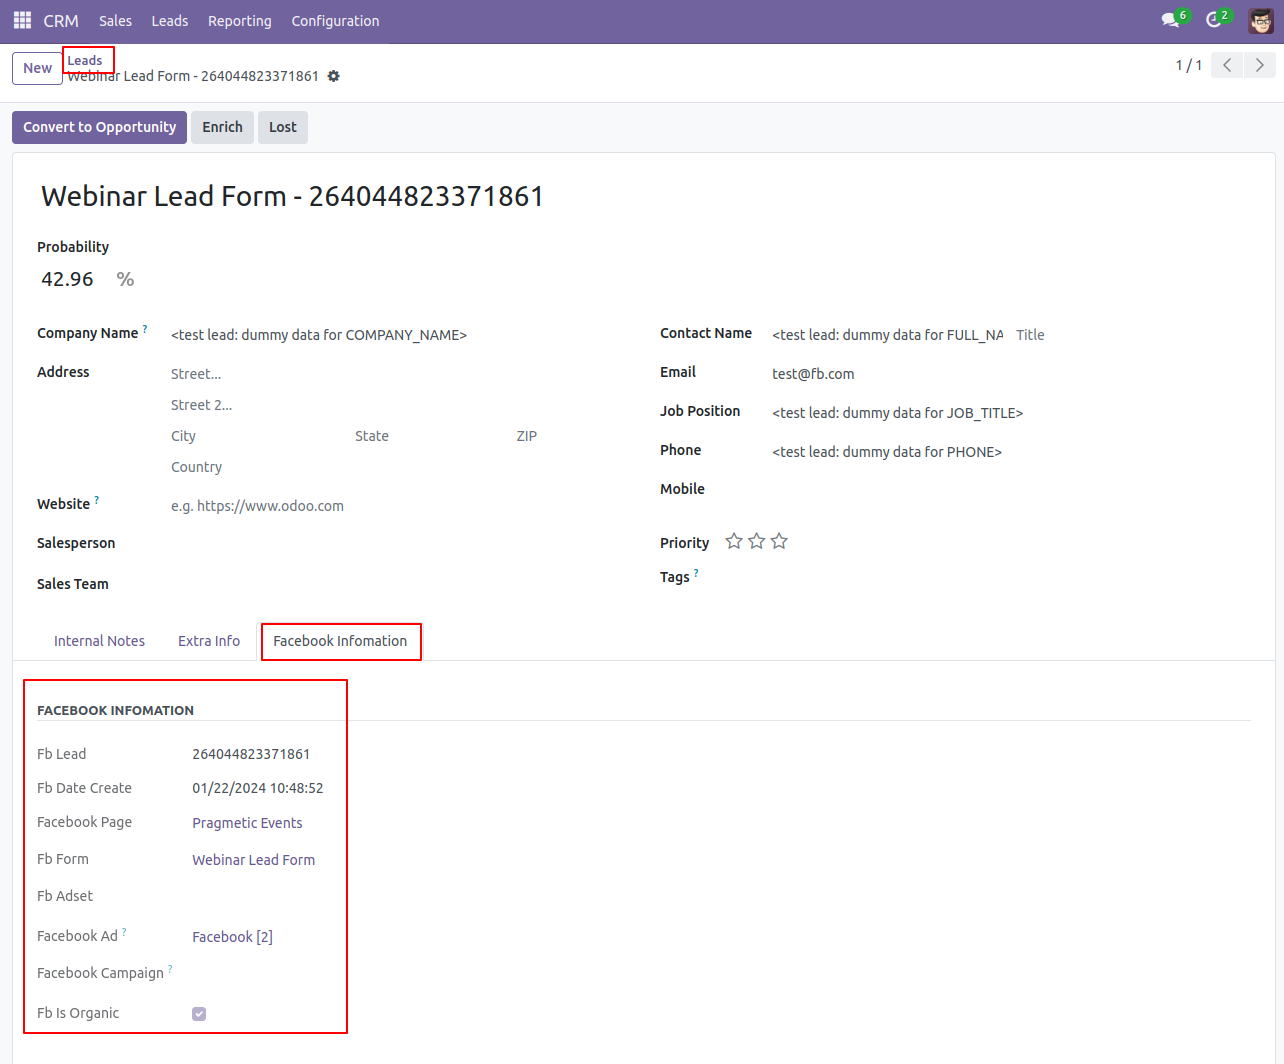1284x1064 pixels.
Task: Click the gear actions icon beside record title
Action: click(x=334, y=76)
